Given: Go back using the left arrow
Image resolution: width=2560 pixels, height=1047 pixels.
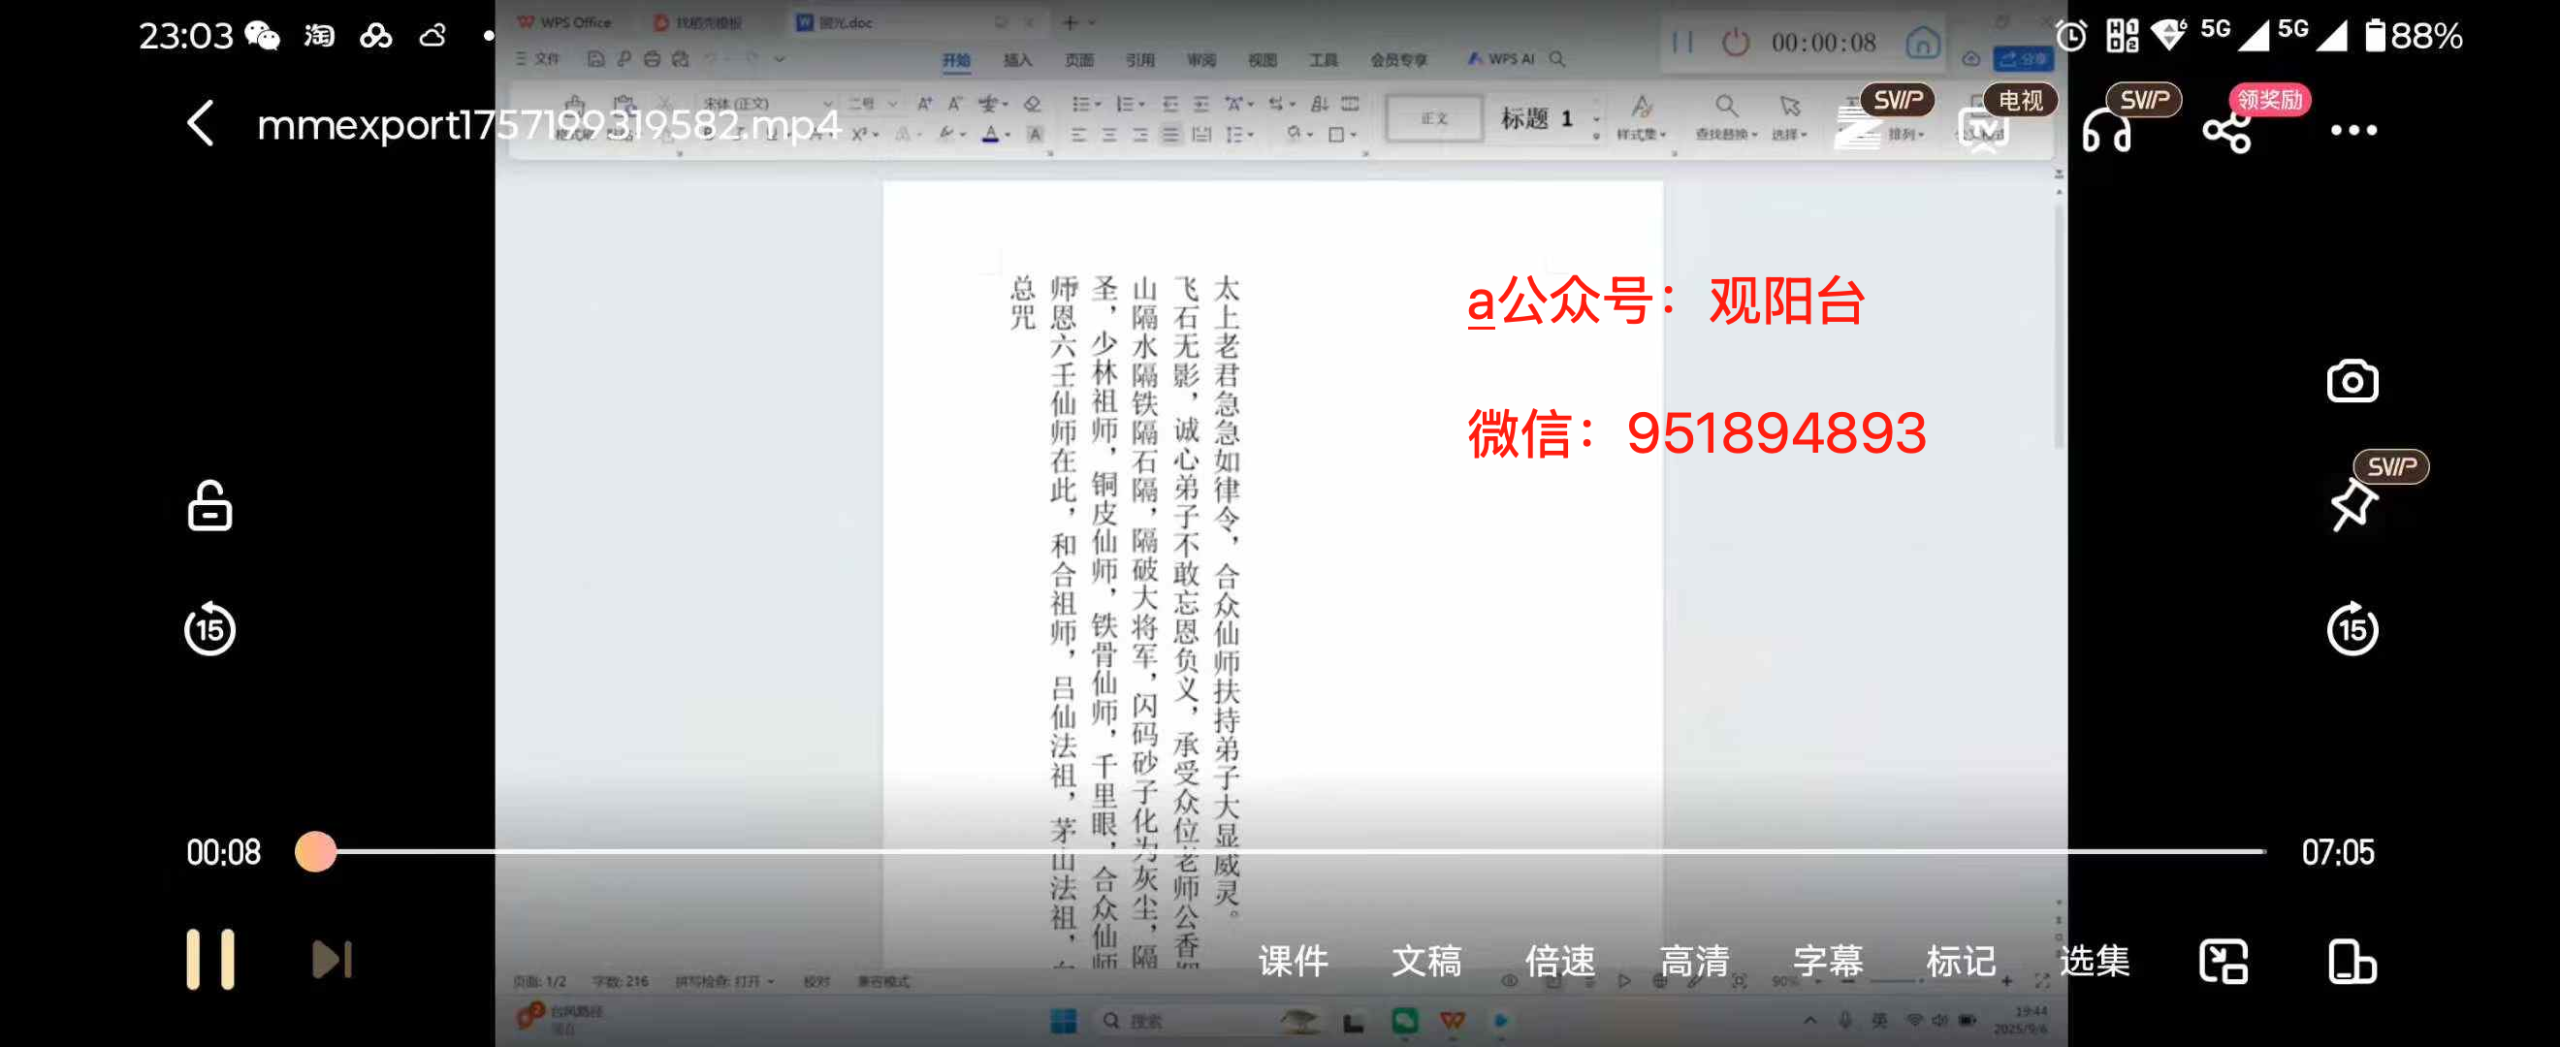Looking at the screenshot, I should click(201, 124).
